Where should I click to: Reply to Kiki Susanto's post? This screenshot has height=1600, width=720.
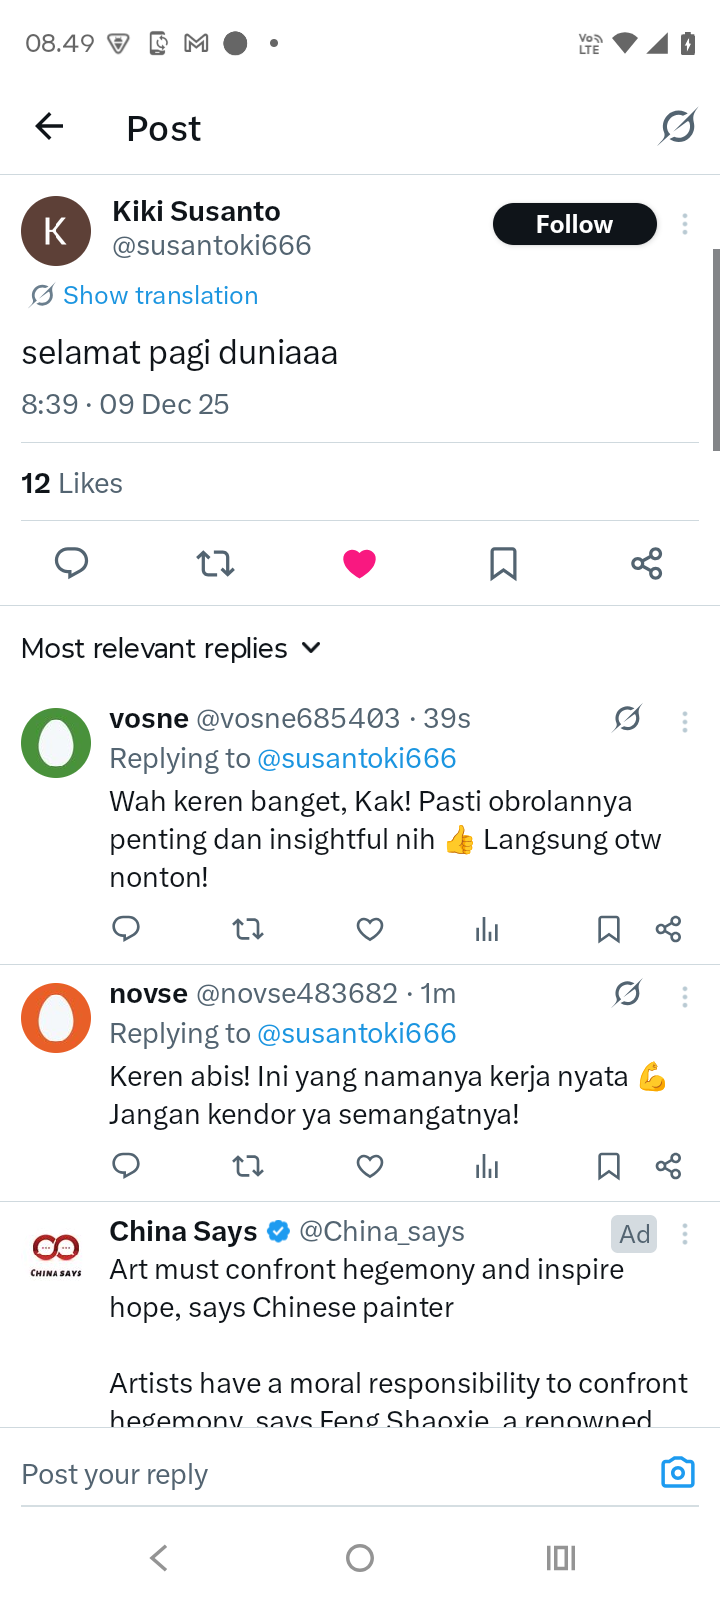pyautogui.click(x=72, y=563)
